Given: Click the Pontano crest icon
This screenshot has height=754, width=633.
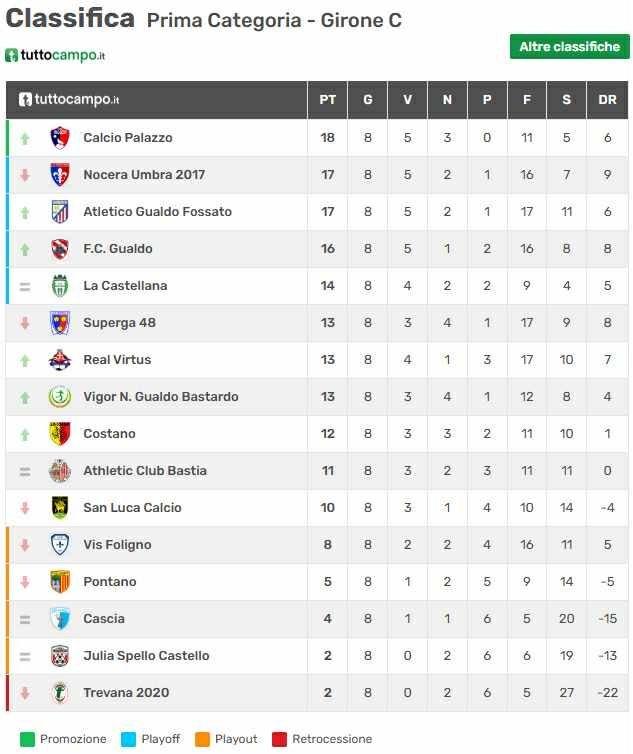Looking at the screenshot, I should click(x=60, y=582).
